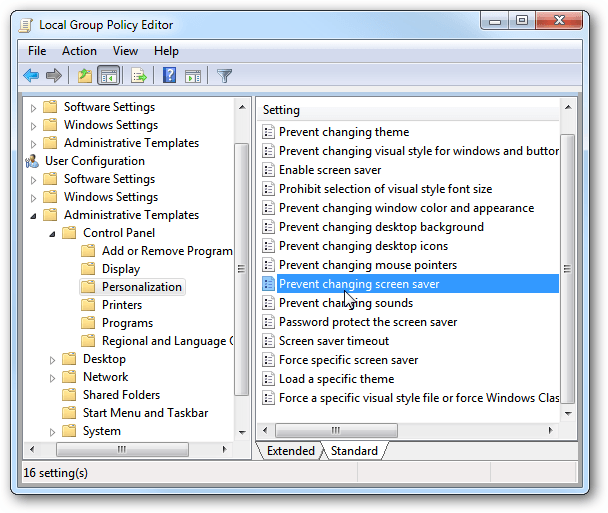
Task: Minimize the Local Group Policy Editor window
Action: point(494,21)
